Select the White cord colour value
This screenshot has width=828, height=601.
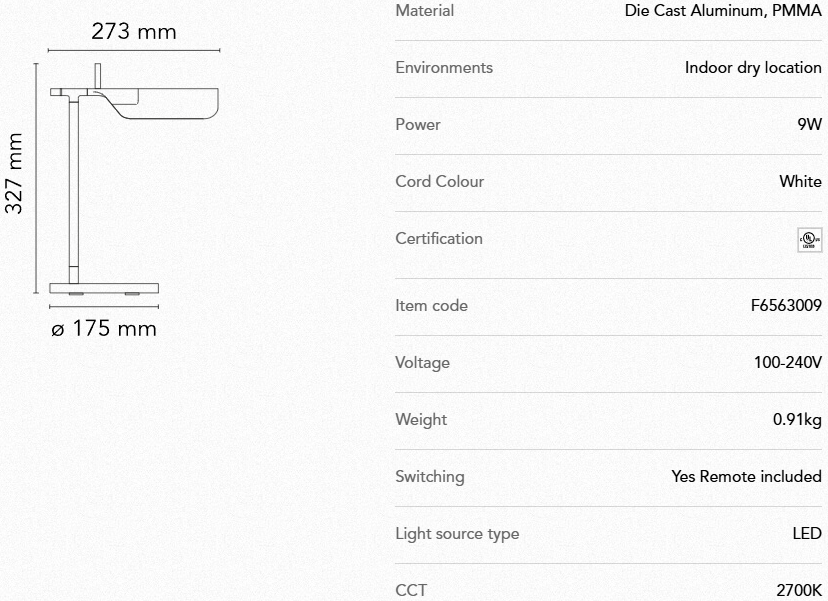pos(800,182)
